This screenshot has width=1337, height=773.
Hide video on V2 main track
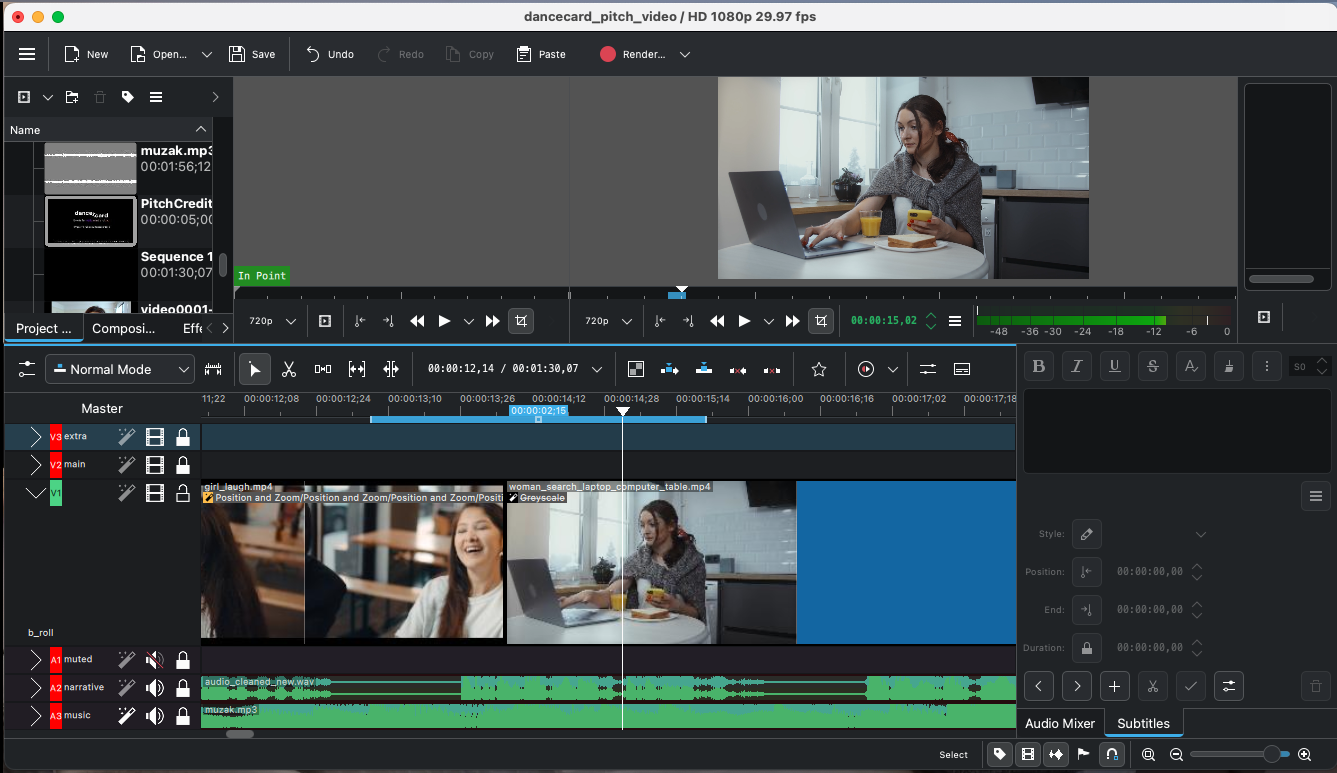[154, 465]
